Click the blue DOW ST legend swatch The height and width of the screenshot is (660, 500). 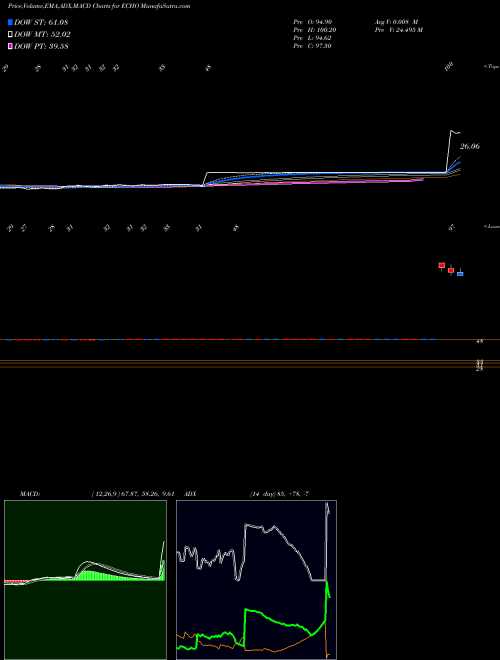click(10, 22)
